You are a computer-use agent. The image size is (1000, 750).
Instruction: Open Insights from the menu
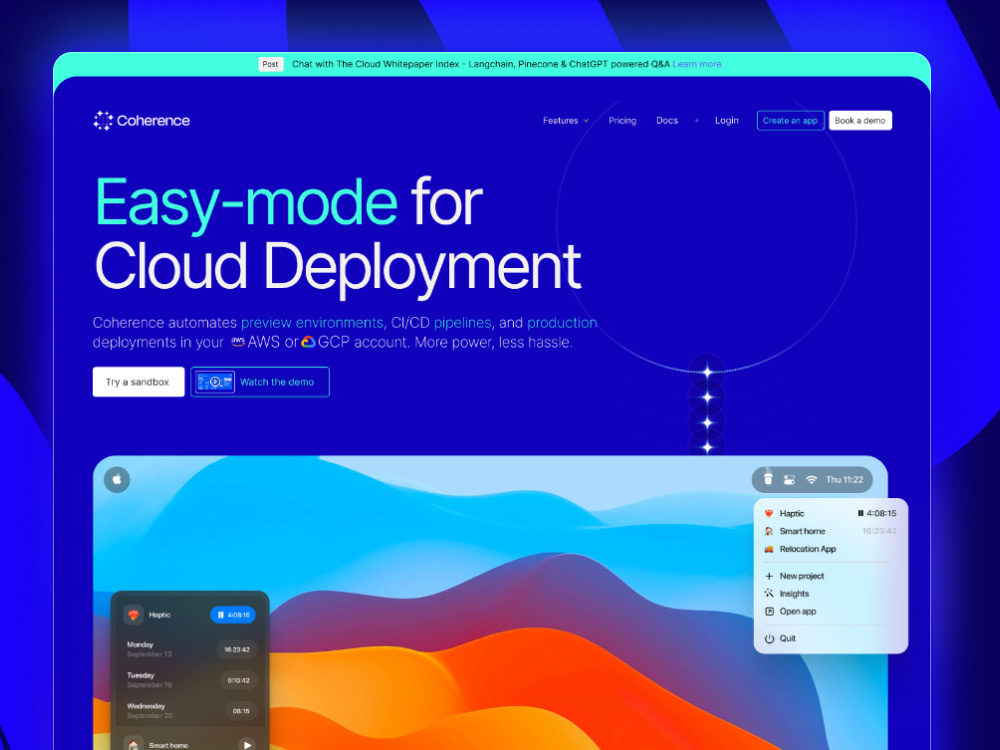pyautogui.click(x=830, y=594)
